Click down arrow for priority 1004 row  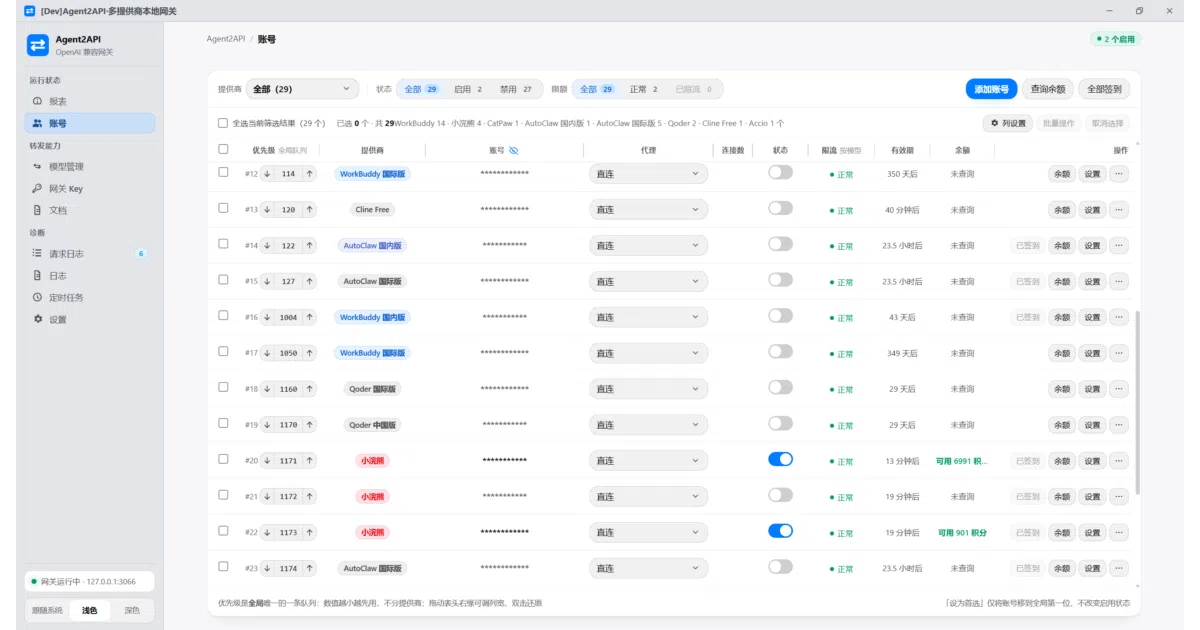pyautogui.click(x=268, y=318)
